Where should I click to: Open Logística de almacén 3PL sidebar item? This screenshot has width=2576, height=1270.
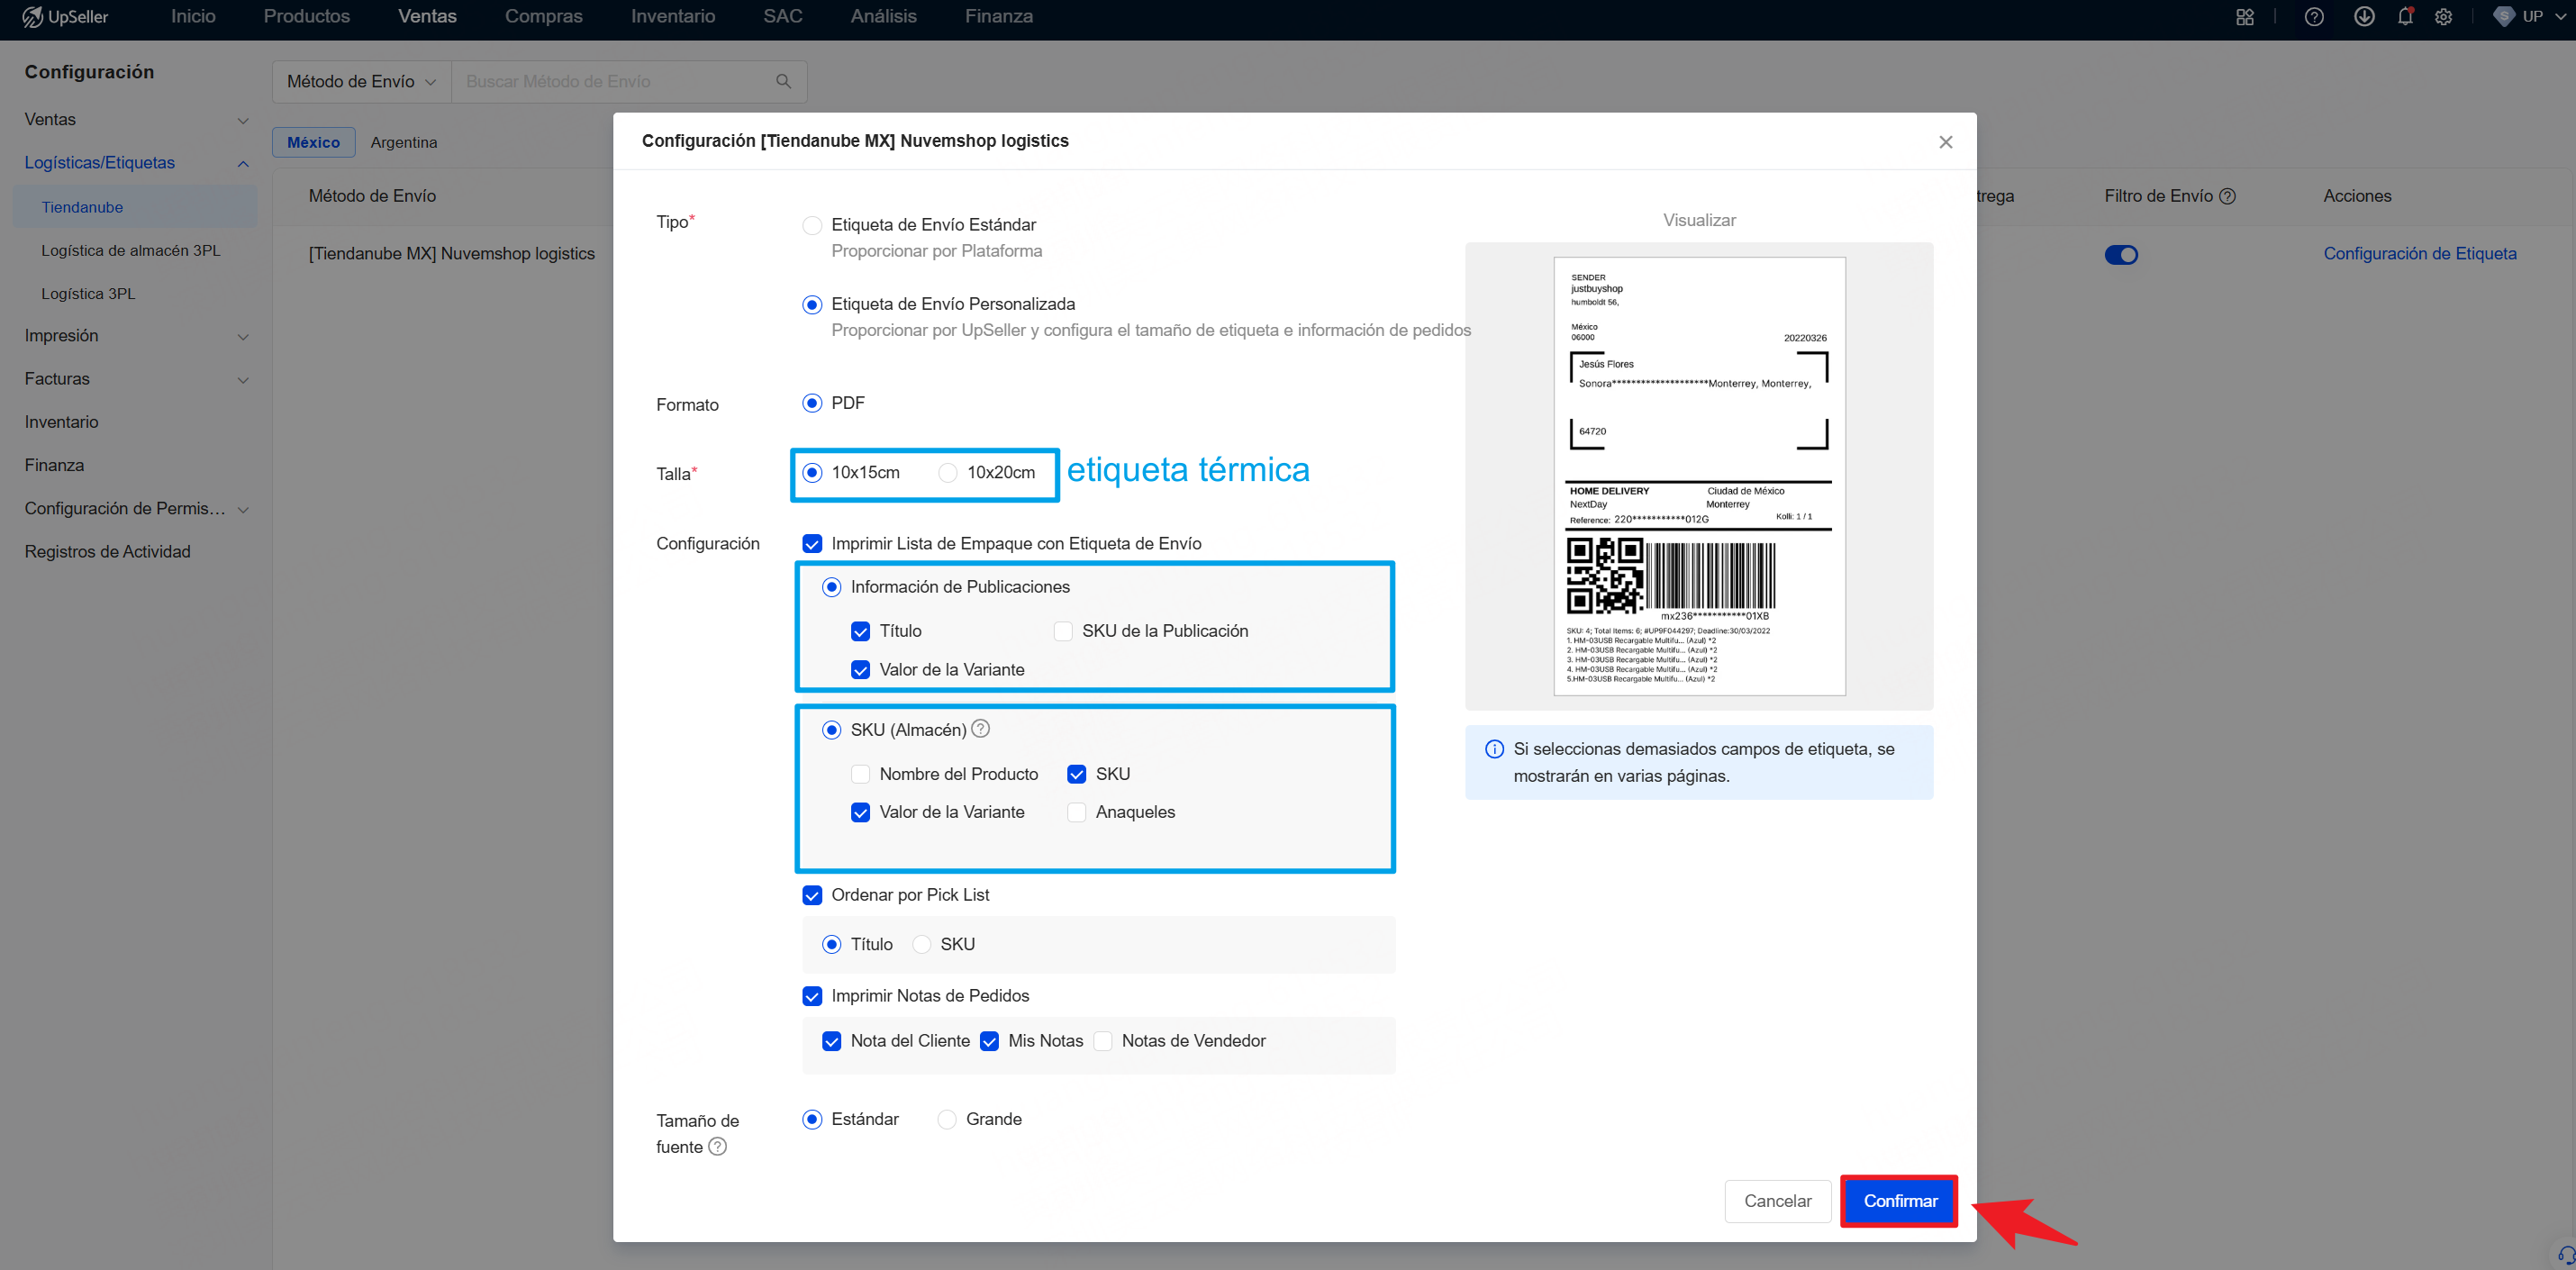130,251
